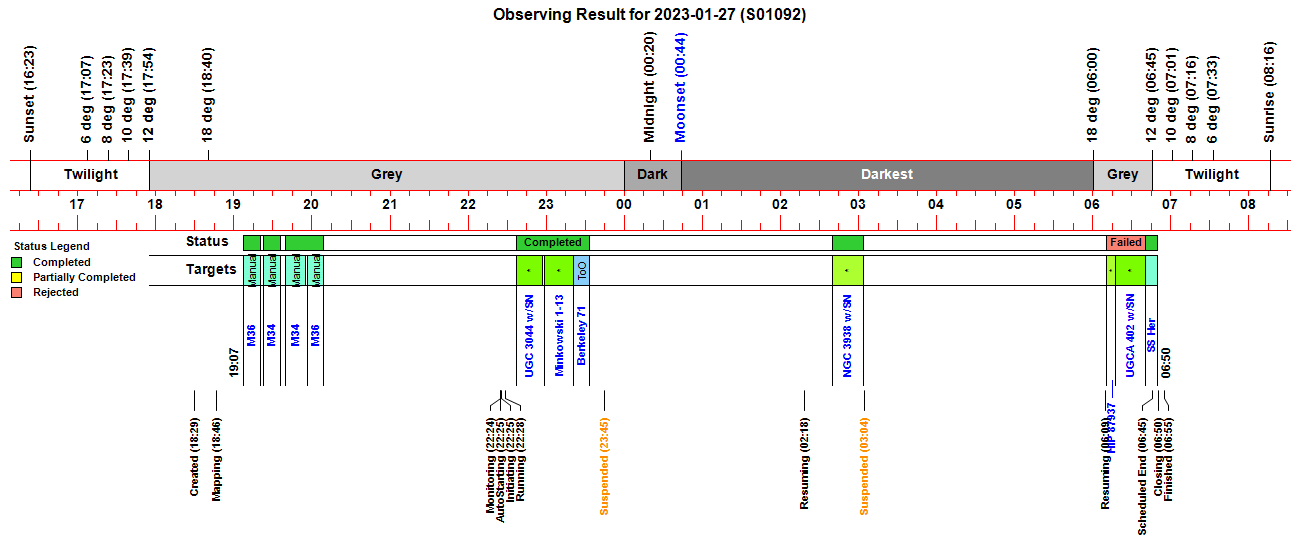Viewport: 1300px width, 560px height.
Task: Select the cyan SS Her target block
Action: tap(1151, 270)
